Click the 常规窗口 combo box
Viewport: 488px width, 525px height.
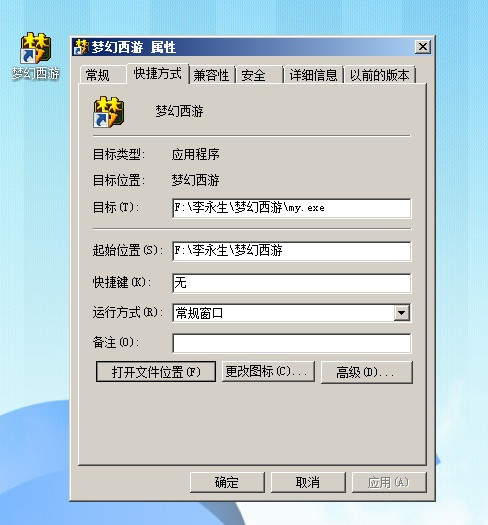tap(291, 313)
